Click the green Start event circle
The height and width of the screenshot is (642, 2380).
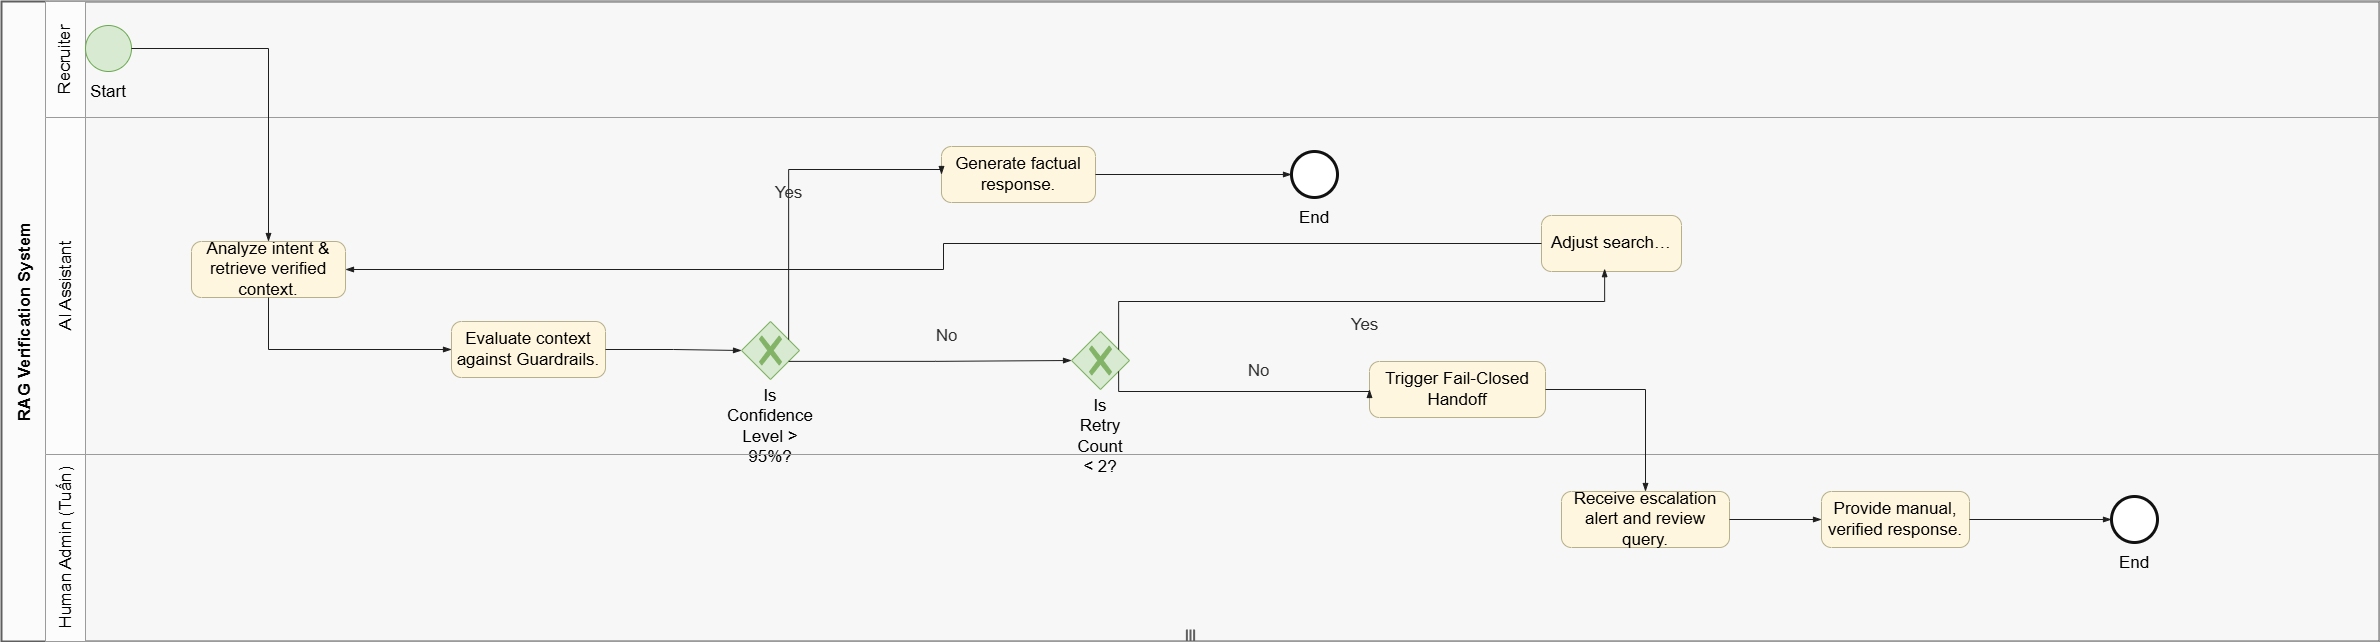[108, 49]
